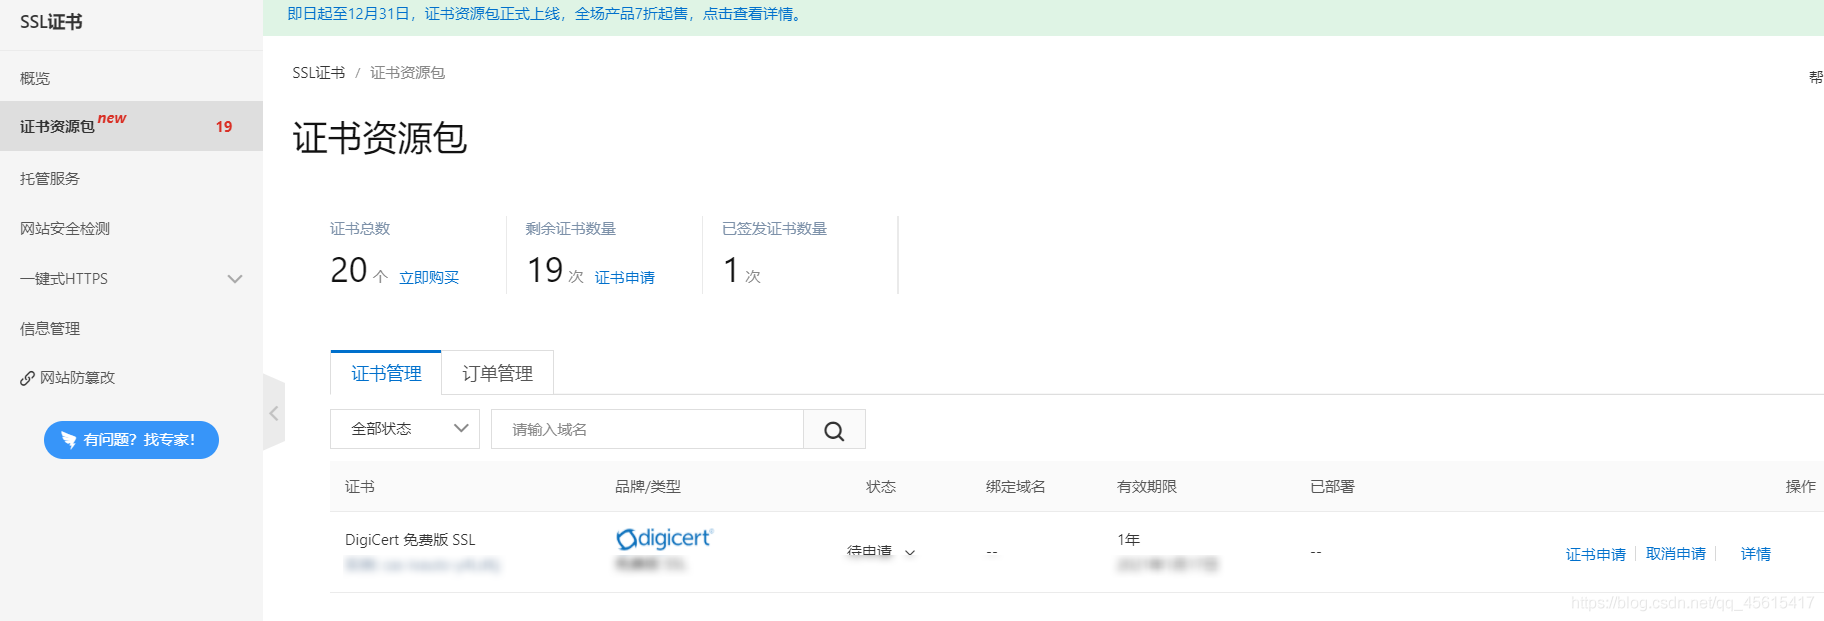The width and height of the screenshot is (1824, 621).
Task: Click 取消申请 in the DigiCert row
Action: [1675, 554]
